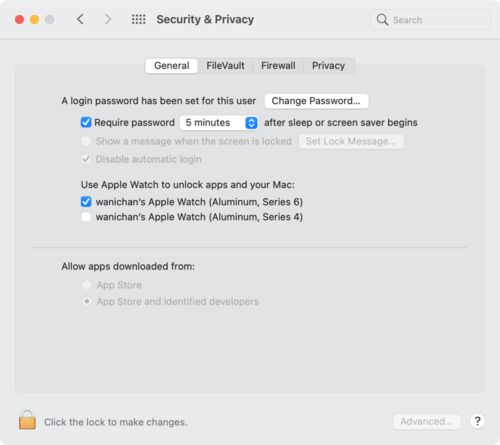
Task: Click the search magnifying glass icon
Action: (x=382, y=20)
